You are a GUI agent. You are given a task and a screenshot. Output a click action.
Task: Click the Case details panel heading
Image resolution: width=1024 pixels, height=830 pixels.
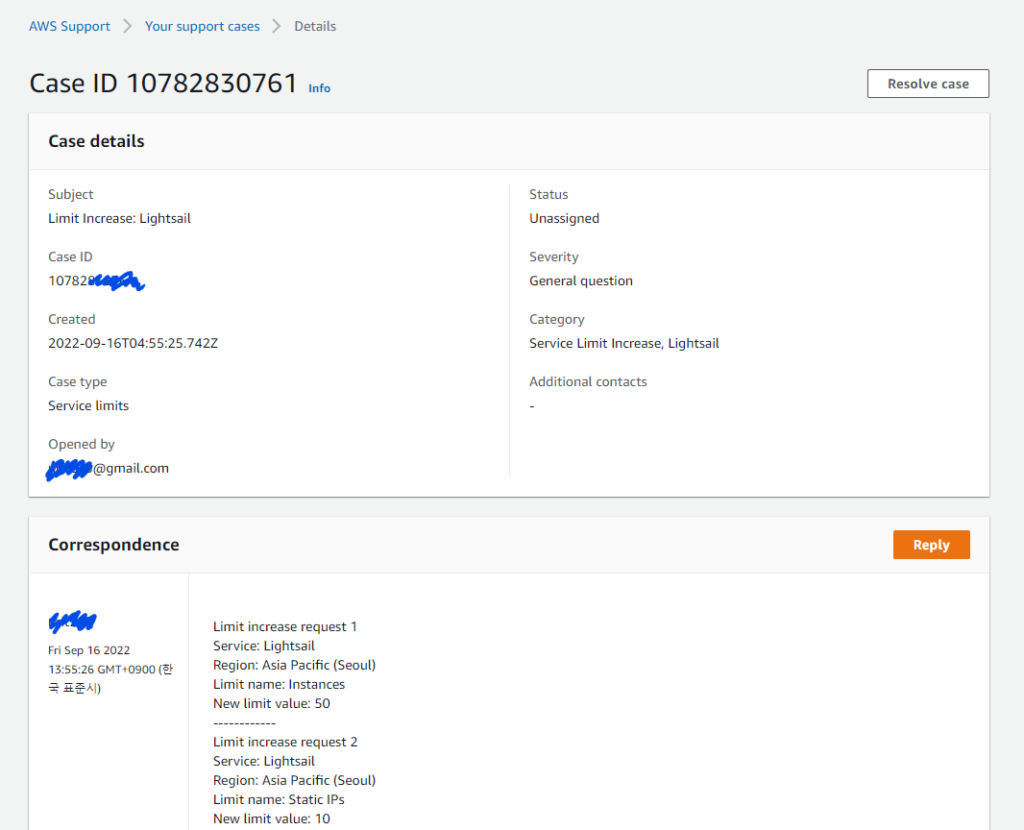(x=96, y=141)
